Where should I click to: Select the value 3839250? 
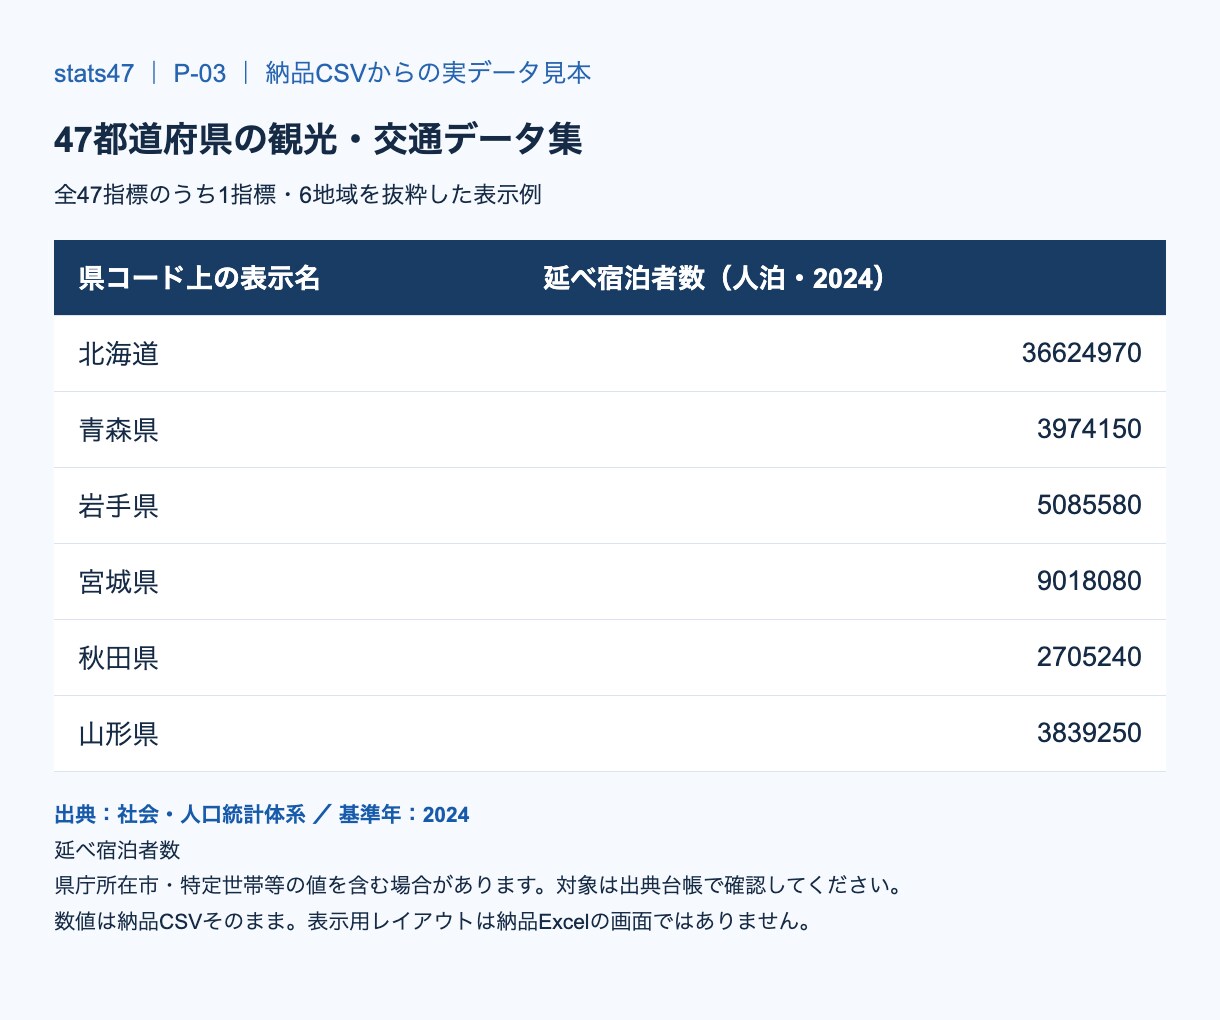1089,733
